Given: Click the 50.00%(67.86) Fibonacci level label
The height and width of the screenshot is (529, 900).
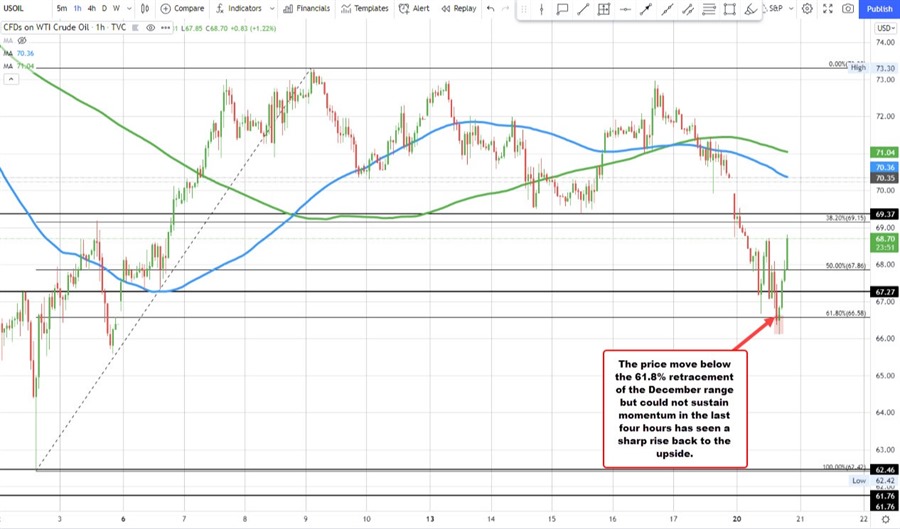Looking at the screenshot, I should 845,266.
